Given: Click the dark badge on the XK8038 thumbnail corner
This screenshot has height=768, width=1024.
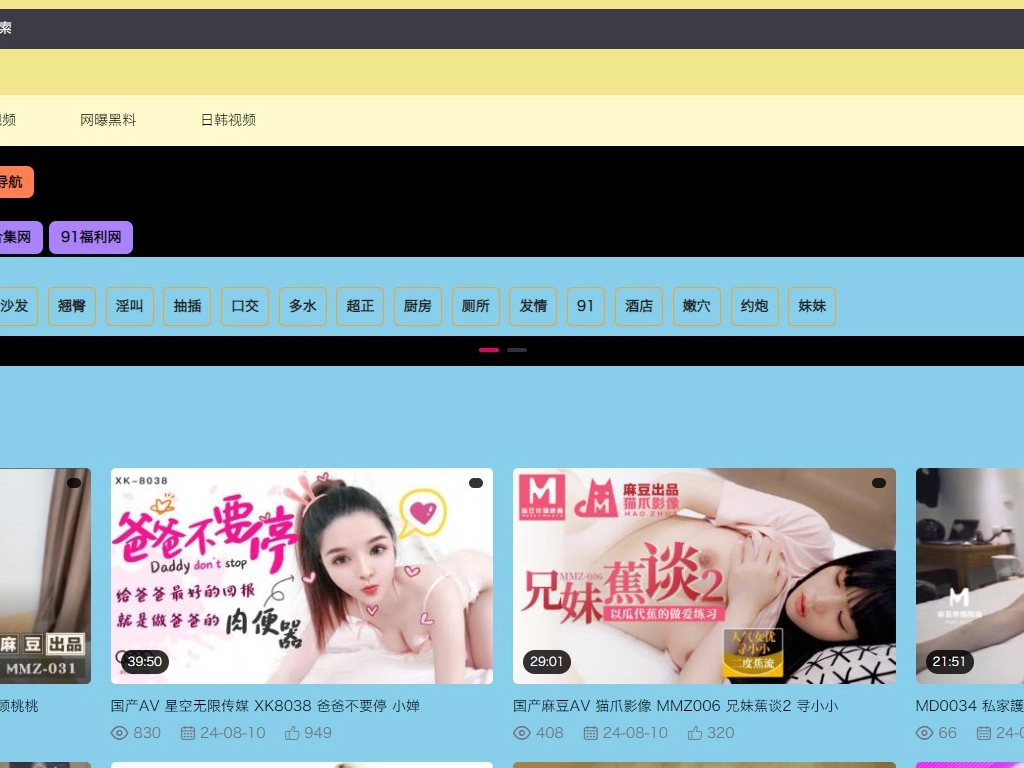Looking at the screenshot, I should tap(476, 483).
